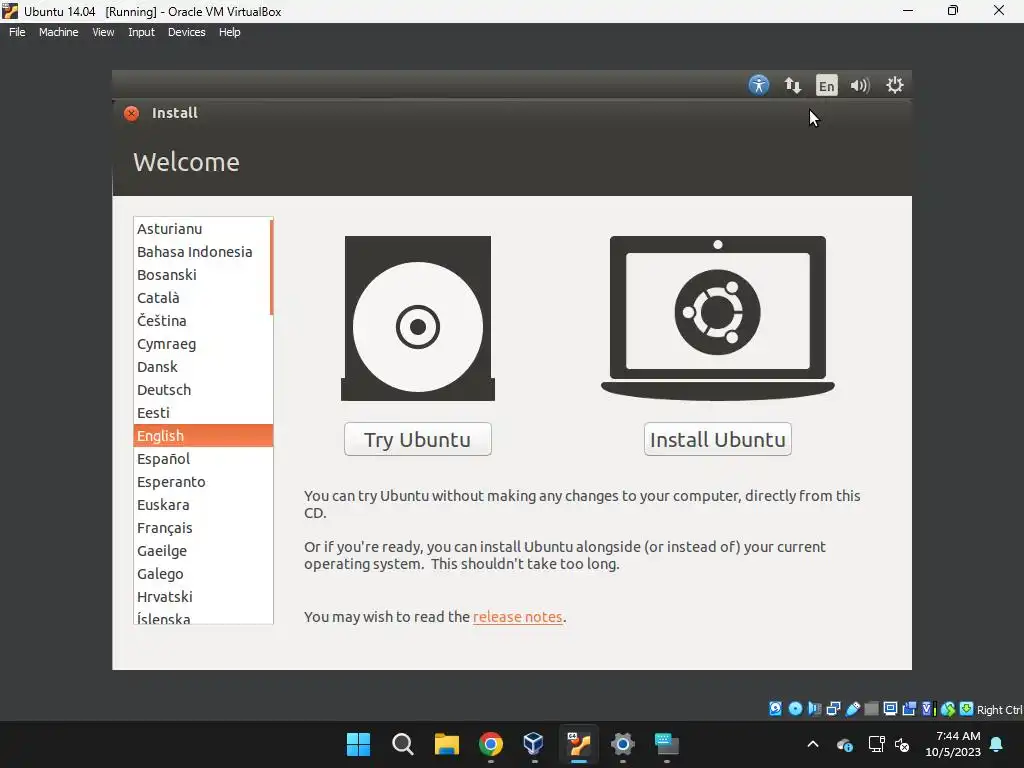The width and height of the screenshot is (1024, 768).
Task: Open the network connections indicator in the Ubuntu panel
Action: [x=792, y=85]
